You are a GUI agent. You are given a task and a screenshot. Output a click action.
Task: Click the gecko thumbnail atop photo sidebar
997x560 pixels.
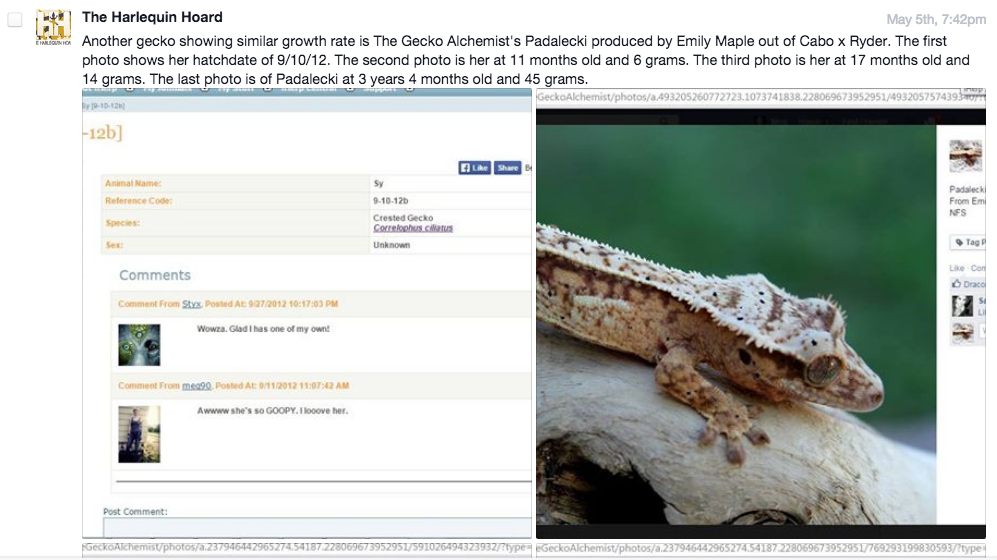965,156
